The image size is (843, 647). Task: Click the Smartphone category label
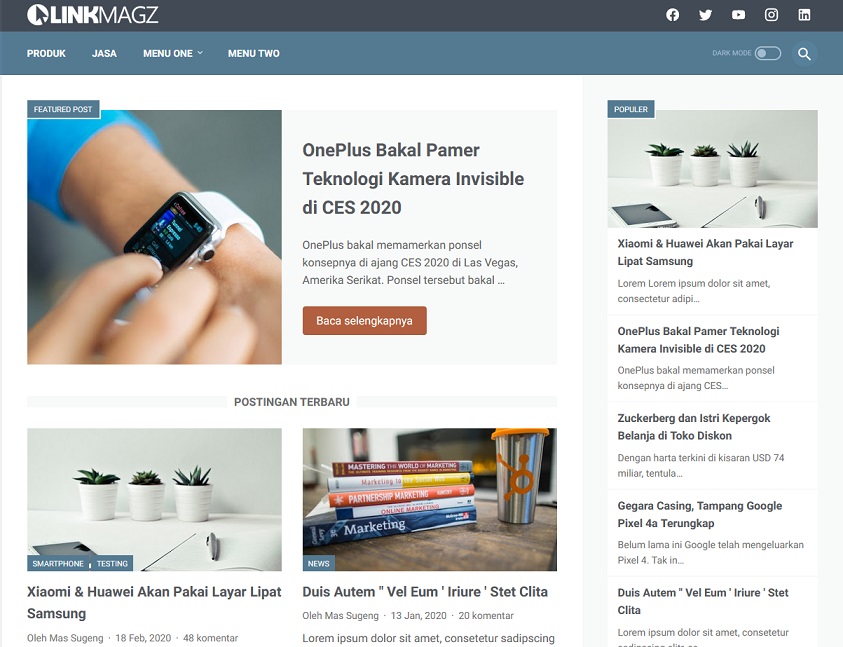(x=58, y=564)
